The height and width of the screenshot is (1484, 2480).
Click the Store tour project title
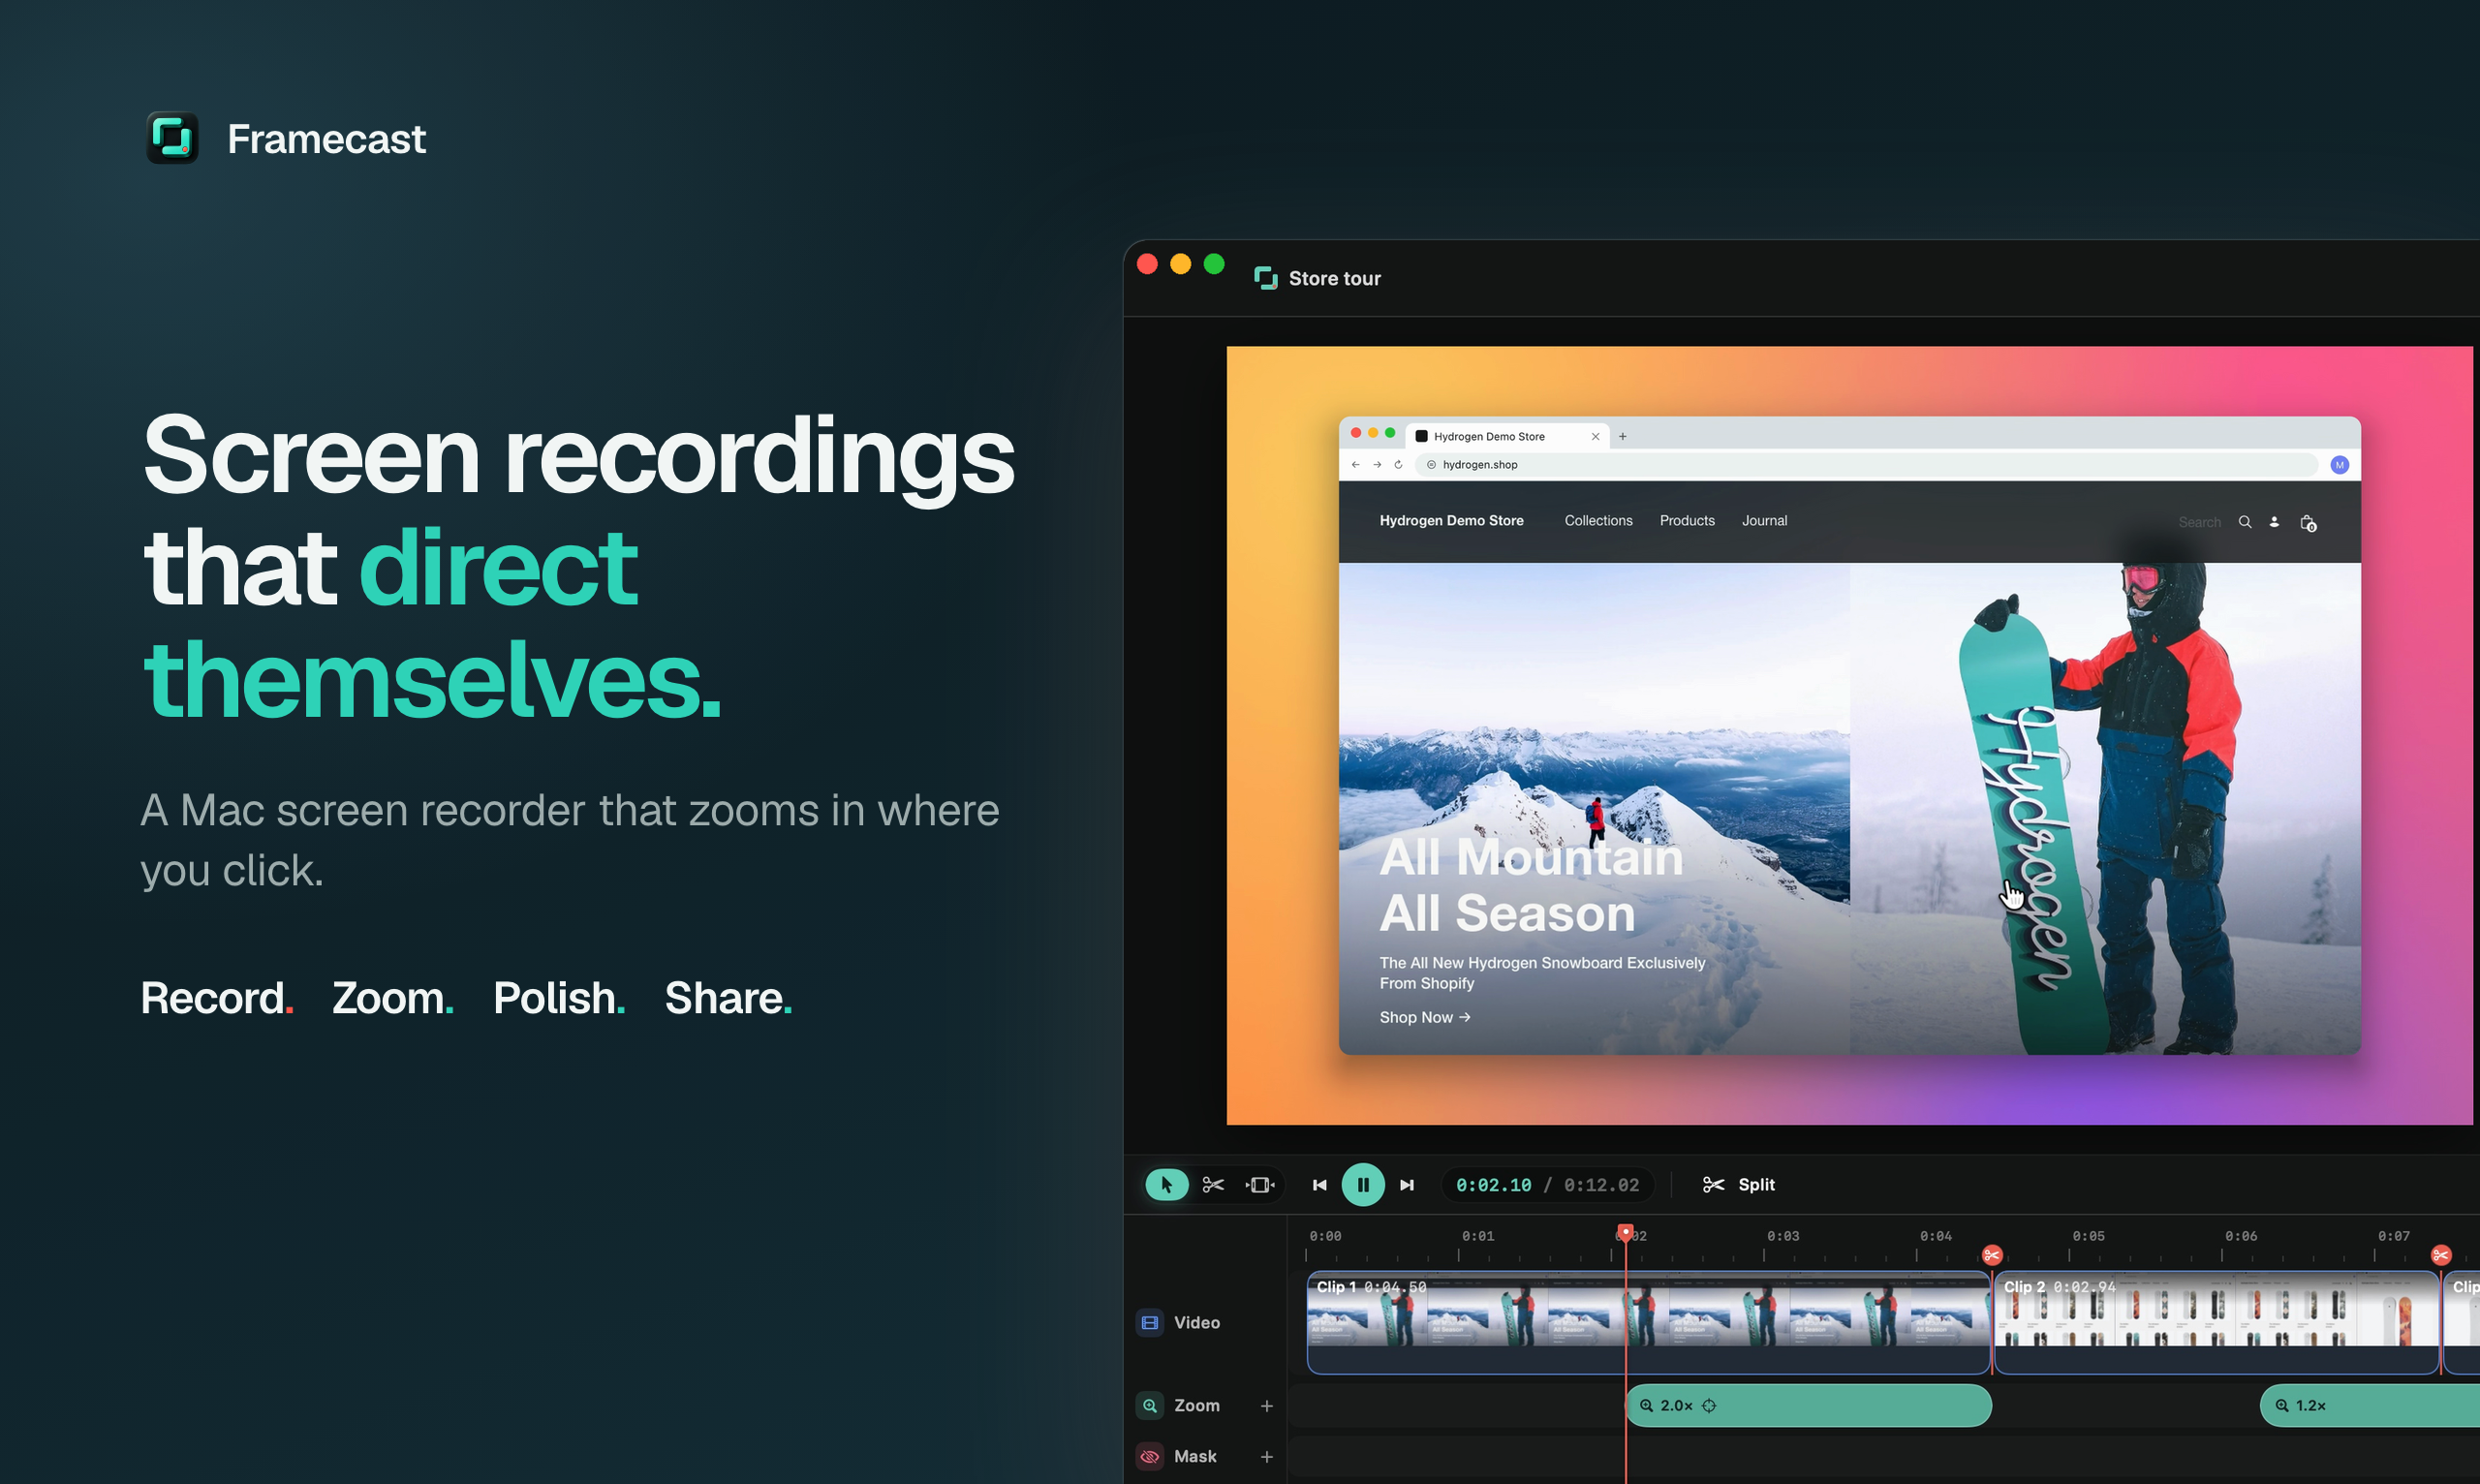[1334, 279]
